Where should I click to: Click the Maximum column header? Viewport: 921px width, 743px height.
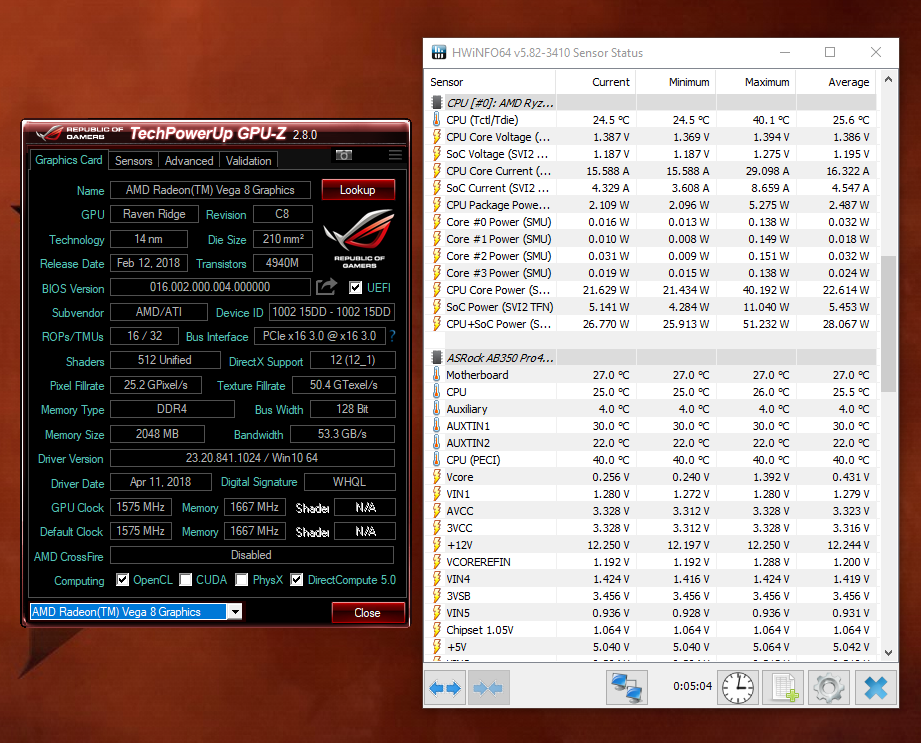click(x=755, y=82)
